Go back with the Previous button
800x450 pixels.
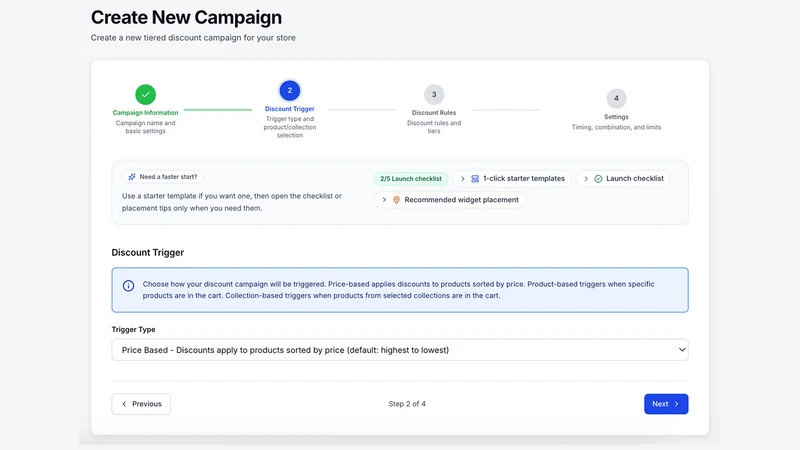click(x=141, y=404)
